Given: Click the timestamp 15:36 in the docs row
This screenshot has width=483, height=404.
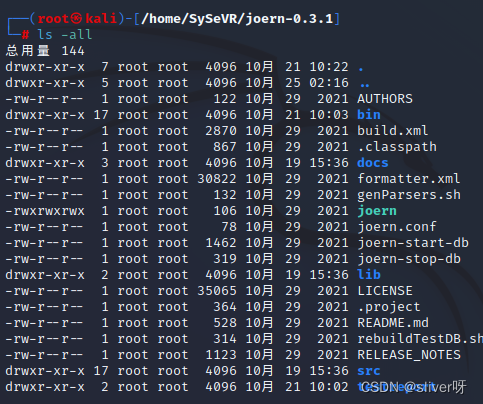Looking at the screenshot, I should click(x=329, y=163).
